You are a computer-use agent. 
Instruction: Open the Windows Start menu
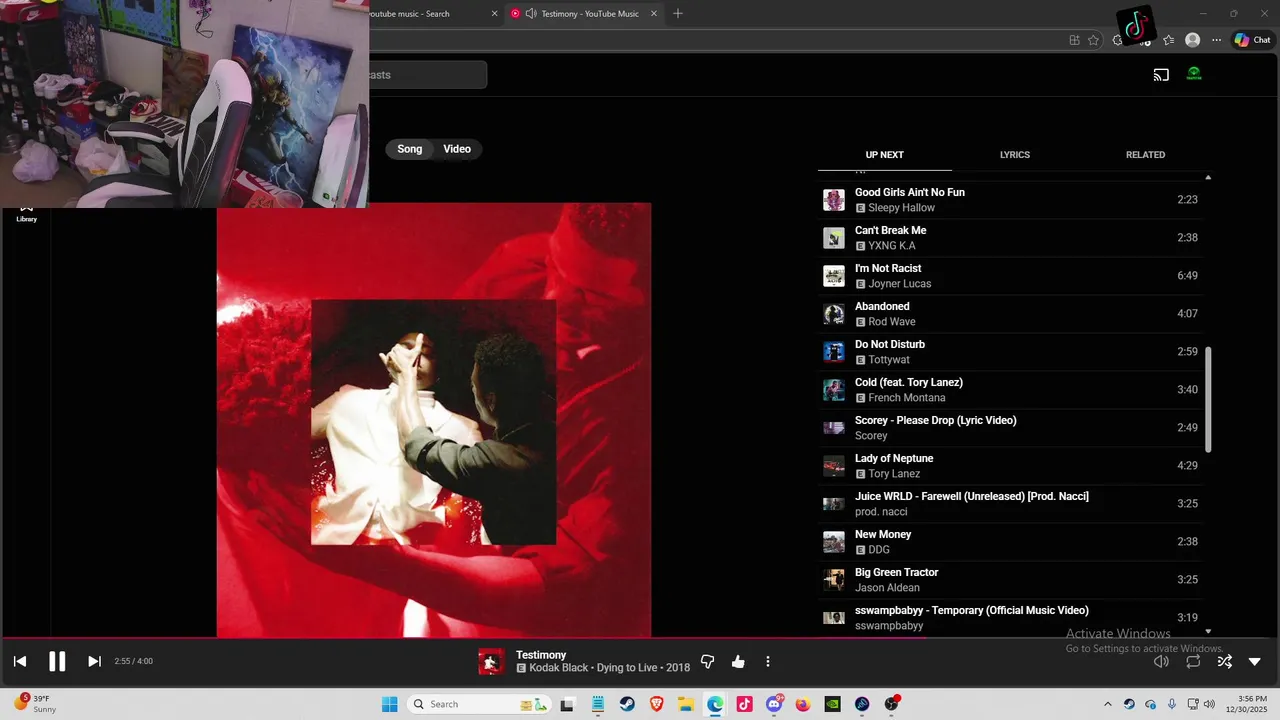point(389,704)
